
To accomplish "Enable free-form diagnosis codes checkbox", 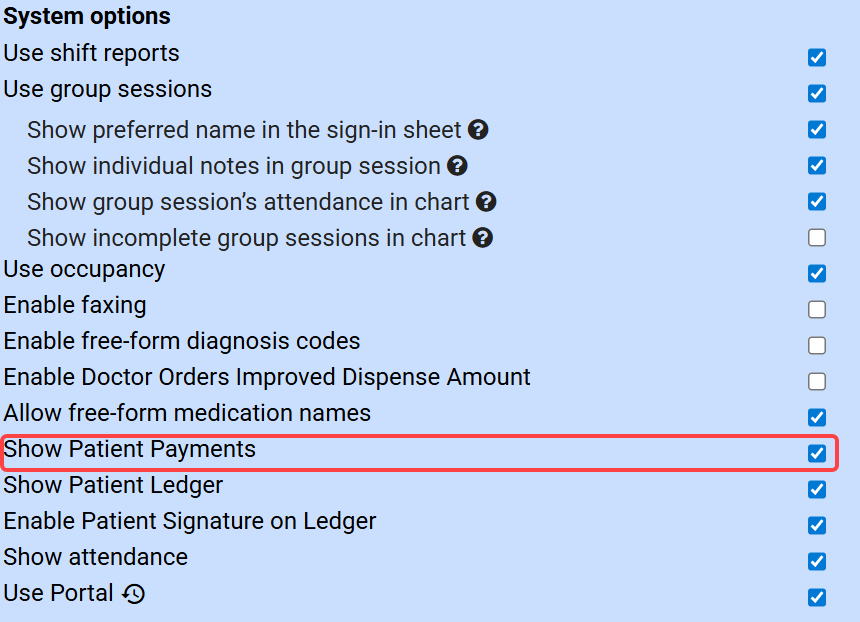I will point(817,345).
